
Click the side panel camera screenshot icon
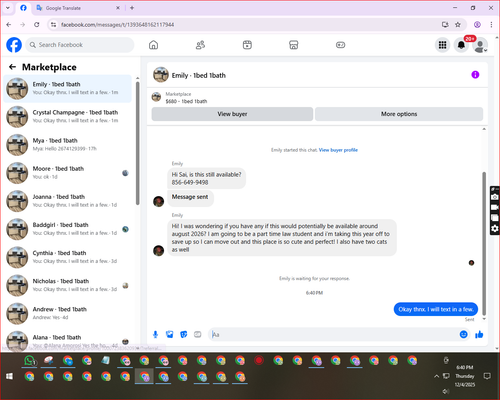(x=495, y=197)
